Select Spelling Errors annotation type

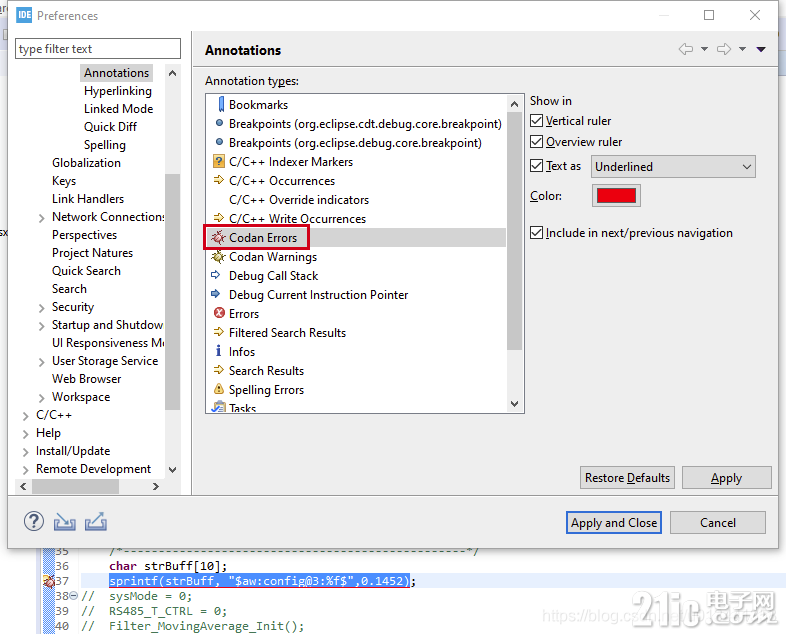[x=356, y=390]
